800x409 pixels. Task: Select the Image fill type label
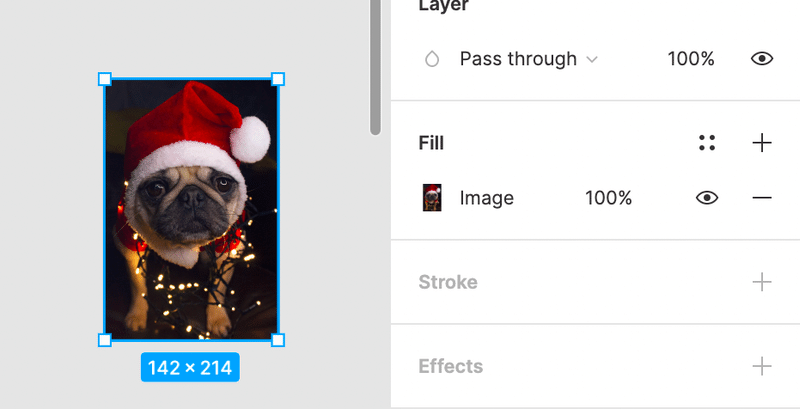[487, 198]
